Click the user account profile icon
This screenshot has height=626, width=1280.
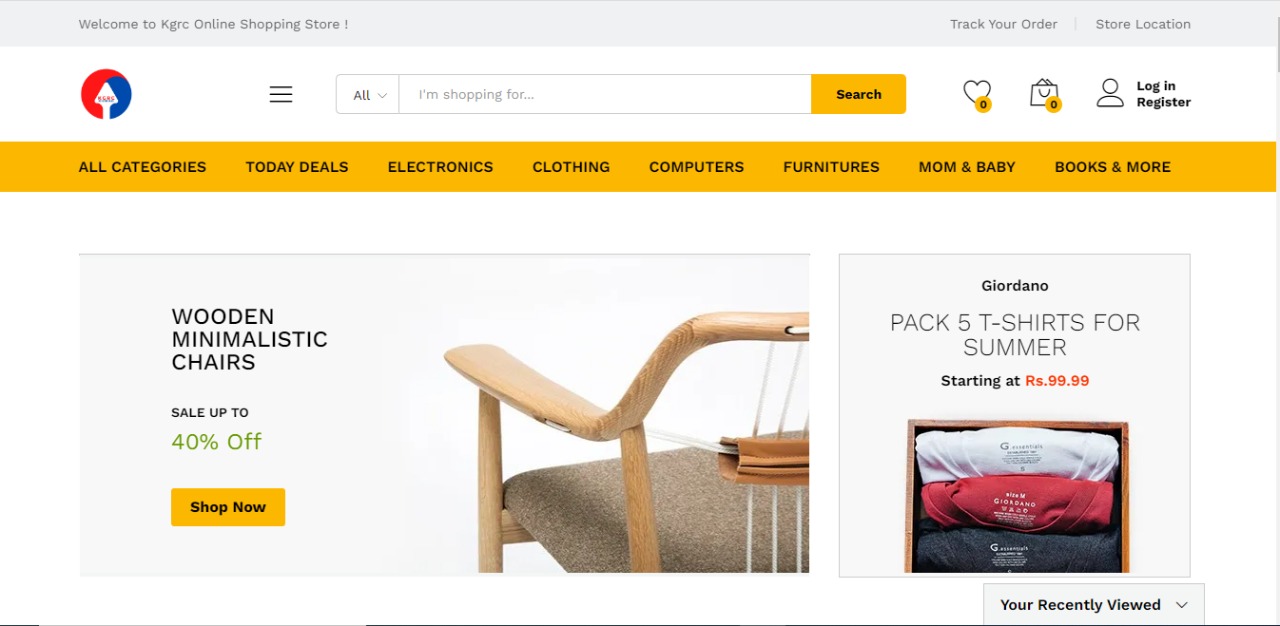[1110, 93]
